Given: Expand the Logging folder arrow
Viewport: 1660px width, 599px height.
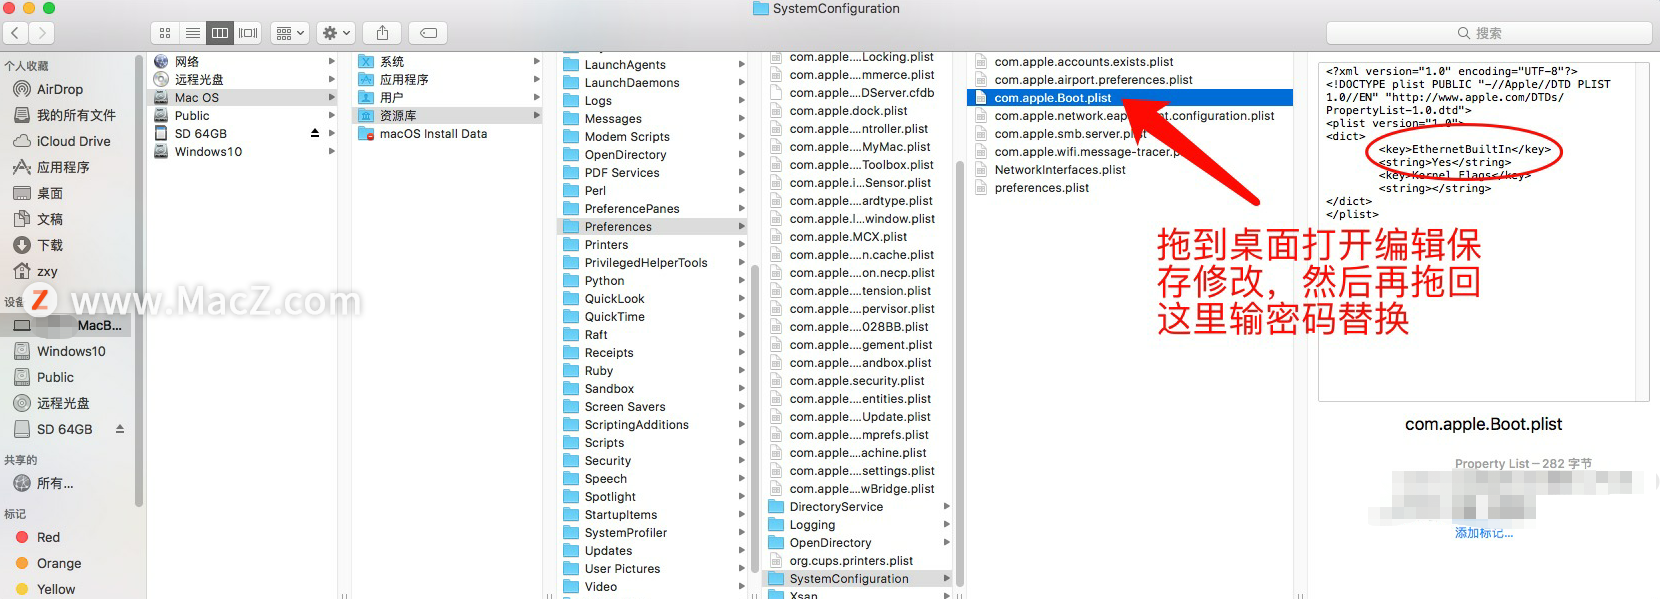Looking at the screenshot, I should pyautogui.click(x=947, y=524).
